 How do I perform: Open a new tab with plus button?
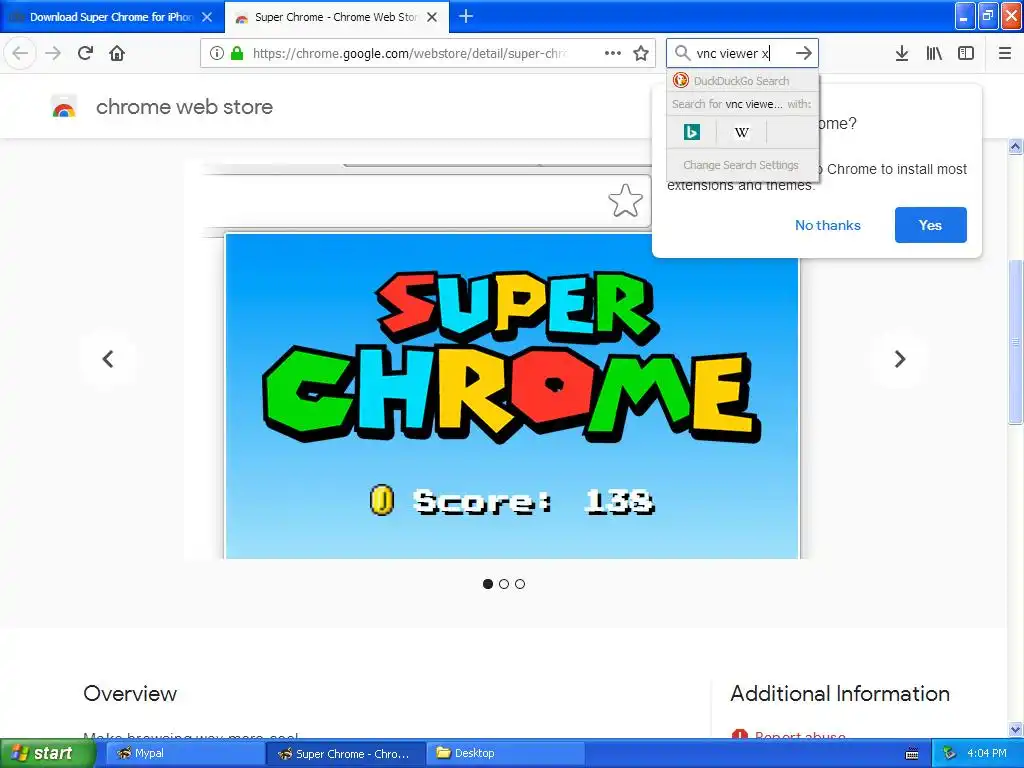point(466,16)
